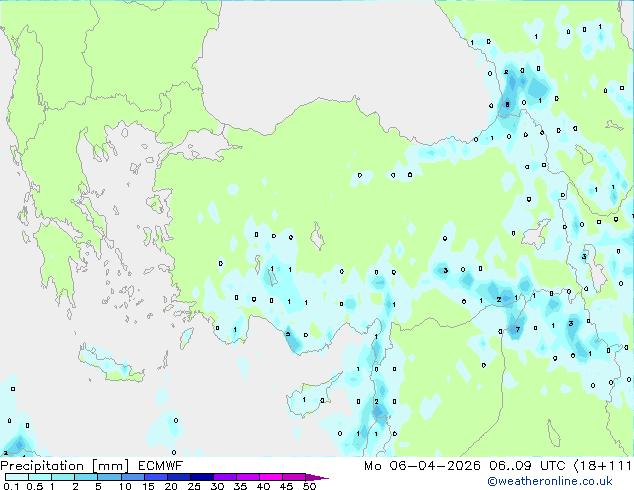
Task: Click the legend tick label "20"
Action: [171, 486]
